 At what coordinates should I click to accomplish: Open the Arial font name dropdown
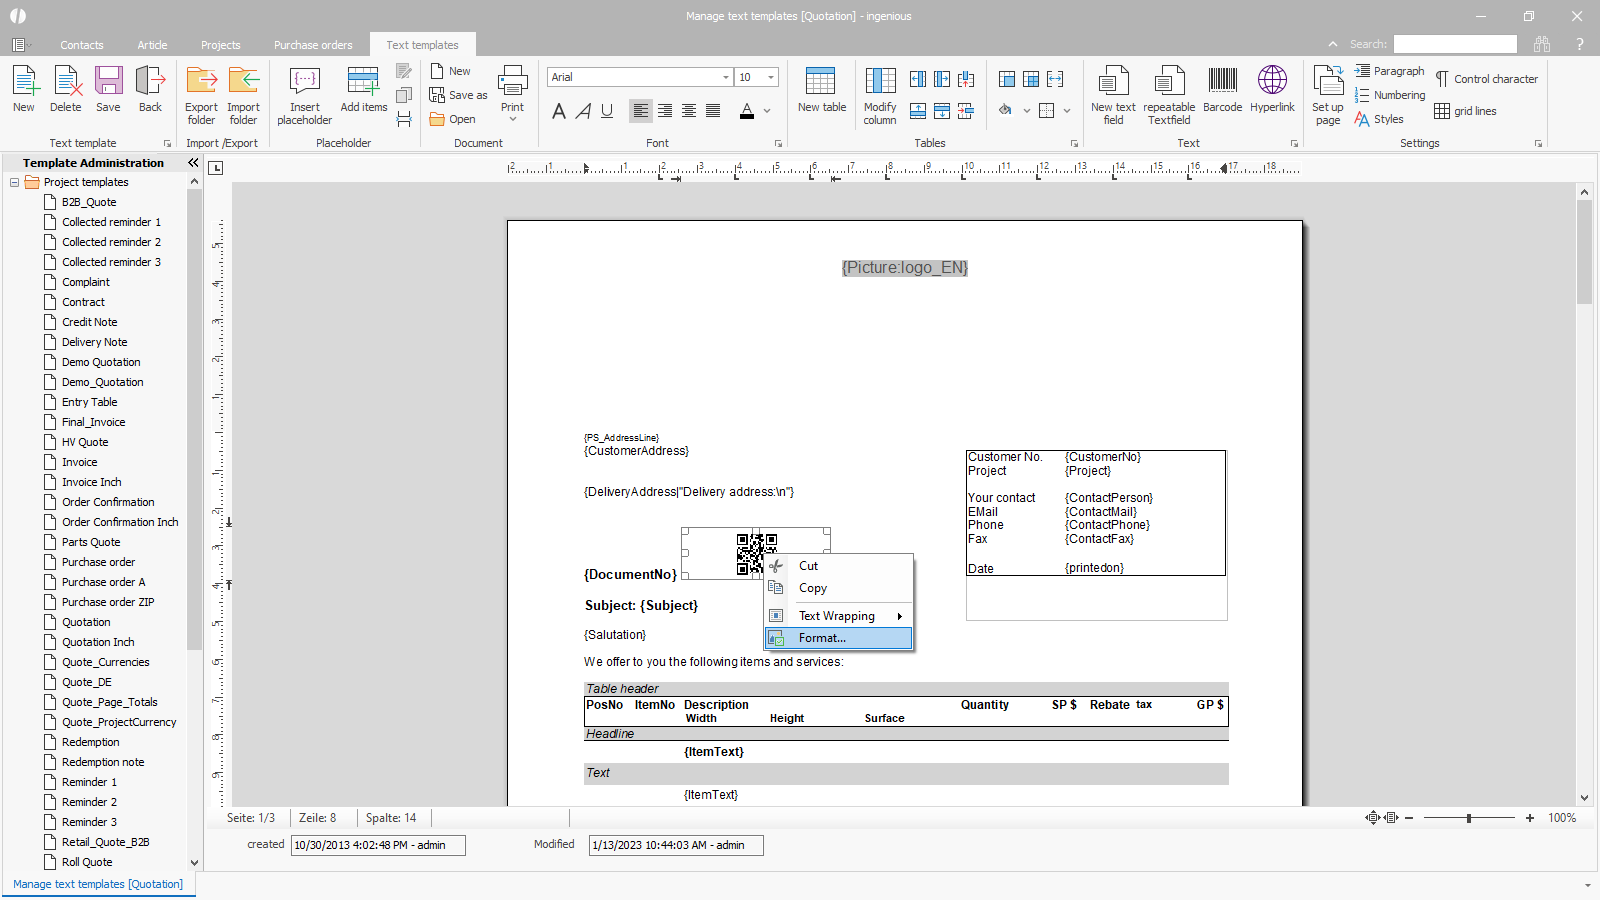(x=726, y=77)
